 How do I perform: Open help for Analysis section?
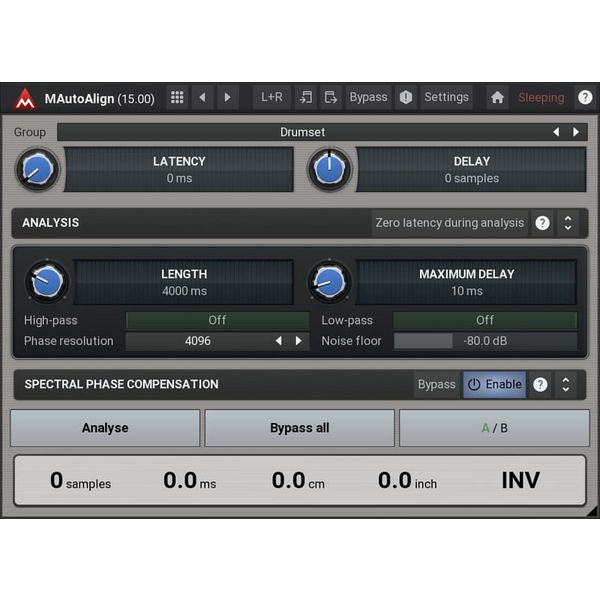pos(542,223)
